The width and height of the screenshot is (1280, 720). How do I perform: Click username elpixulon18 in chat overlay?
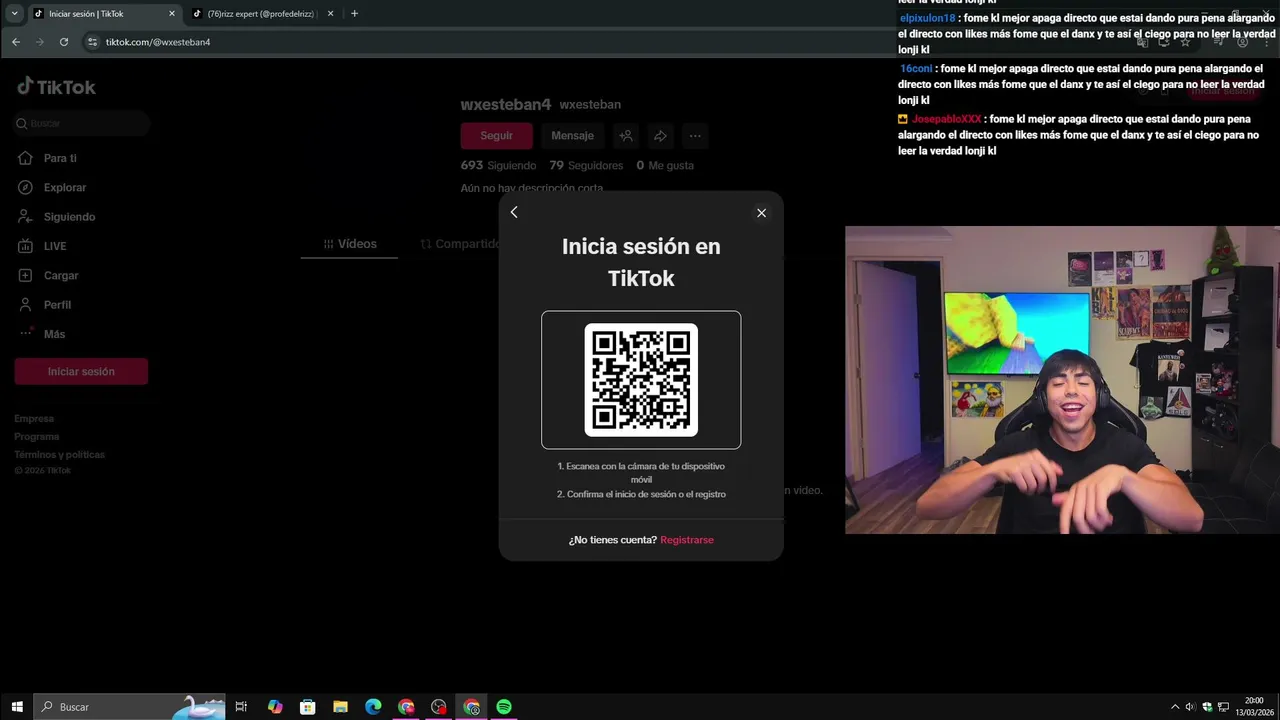point(927,18)
